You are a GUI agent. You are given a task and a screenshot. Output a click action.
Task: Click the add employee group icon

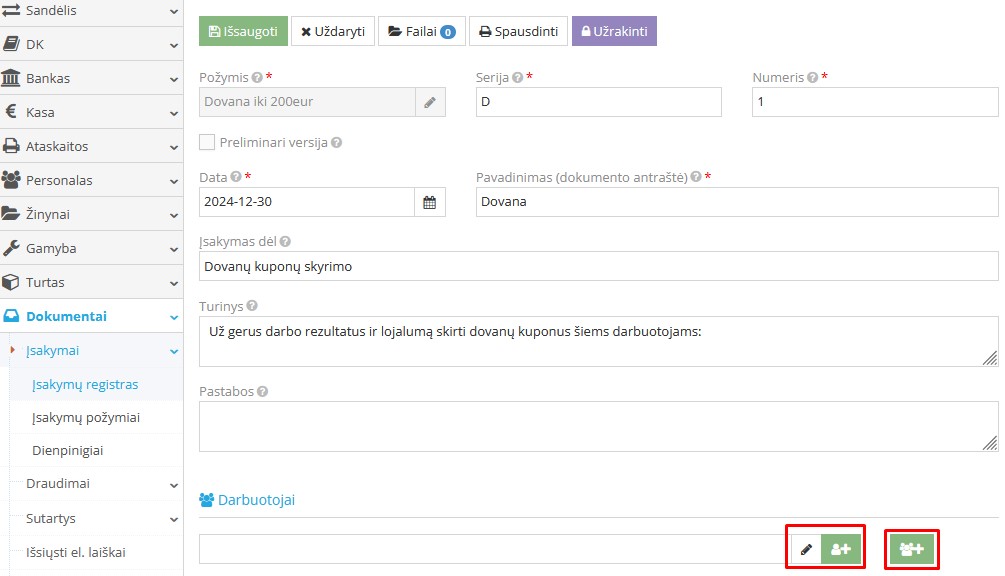coord(911,549)
